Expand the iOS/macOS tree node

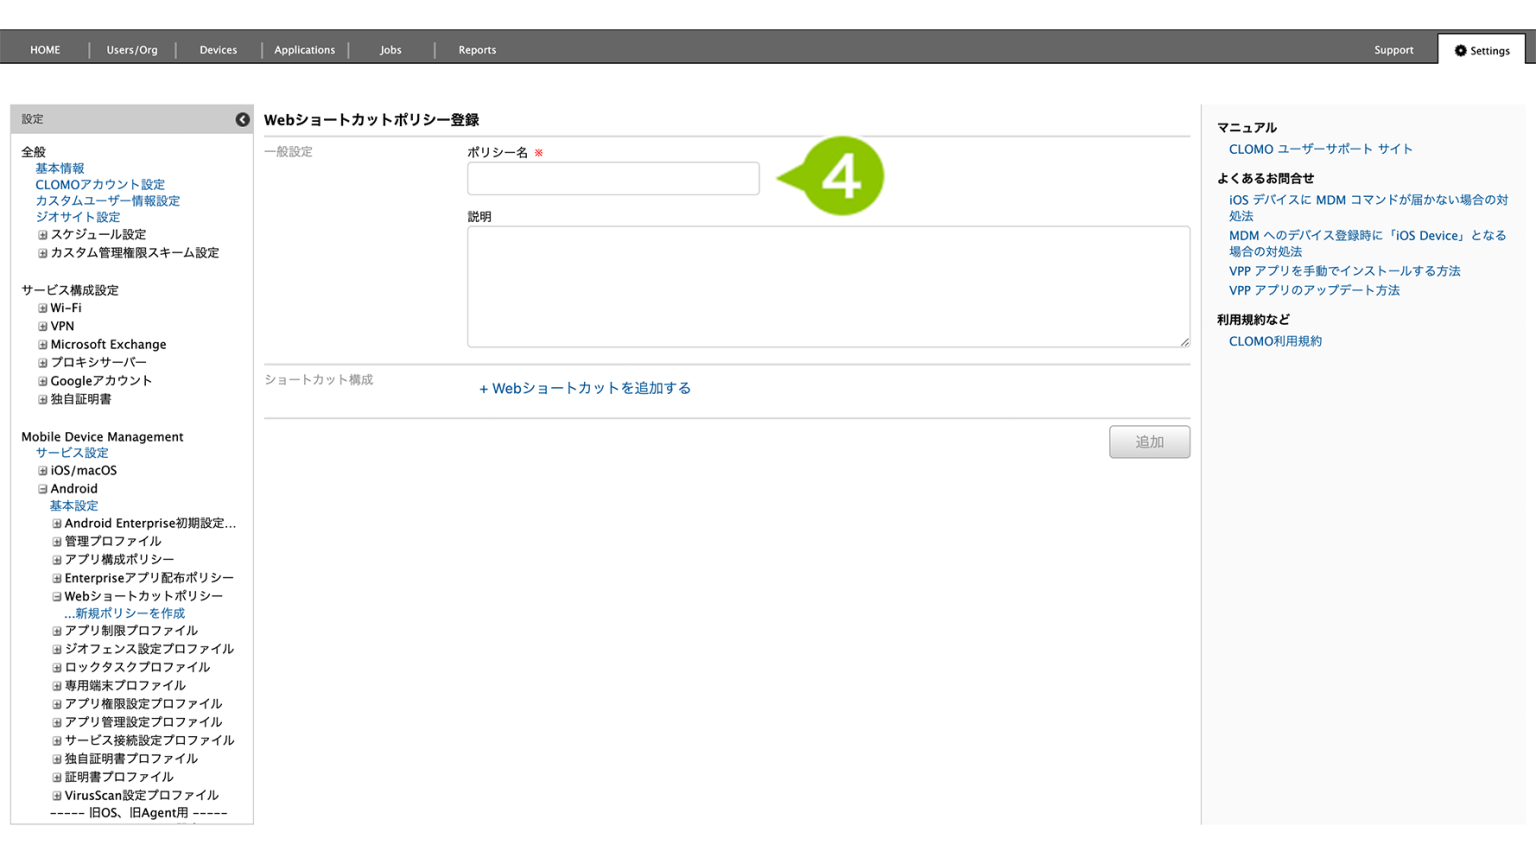pos(43,471)
